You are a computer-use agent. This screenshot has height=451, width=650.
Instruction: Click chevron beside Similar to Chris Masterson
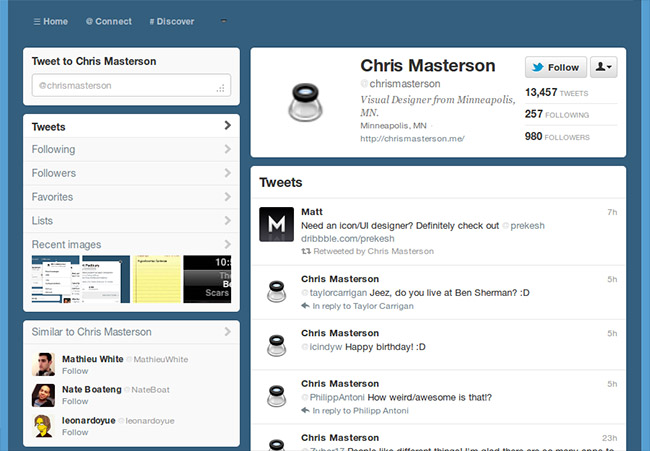228,331
